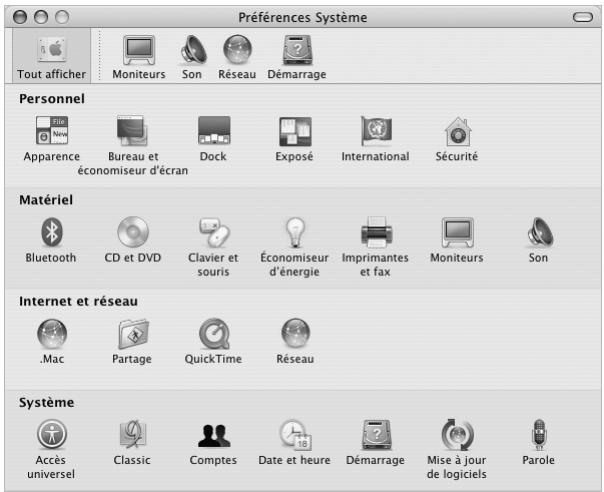Minimize the Préférences Système window
Viewport: 604px width, 492px height.
pos(41,17)
